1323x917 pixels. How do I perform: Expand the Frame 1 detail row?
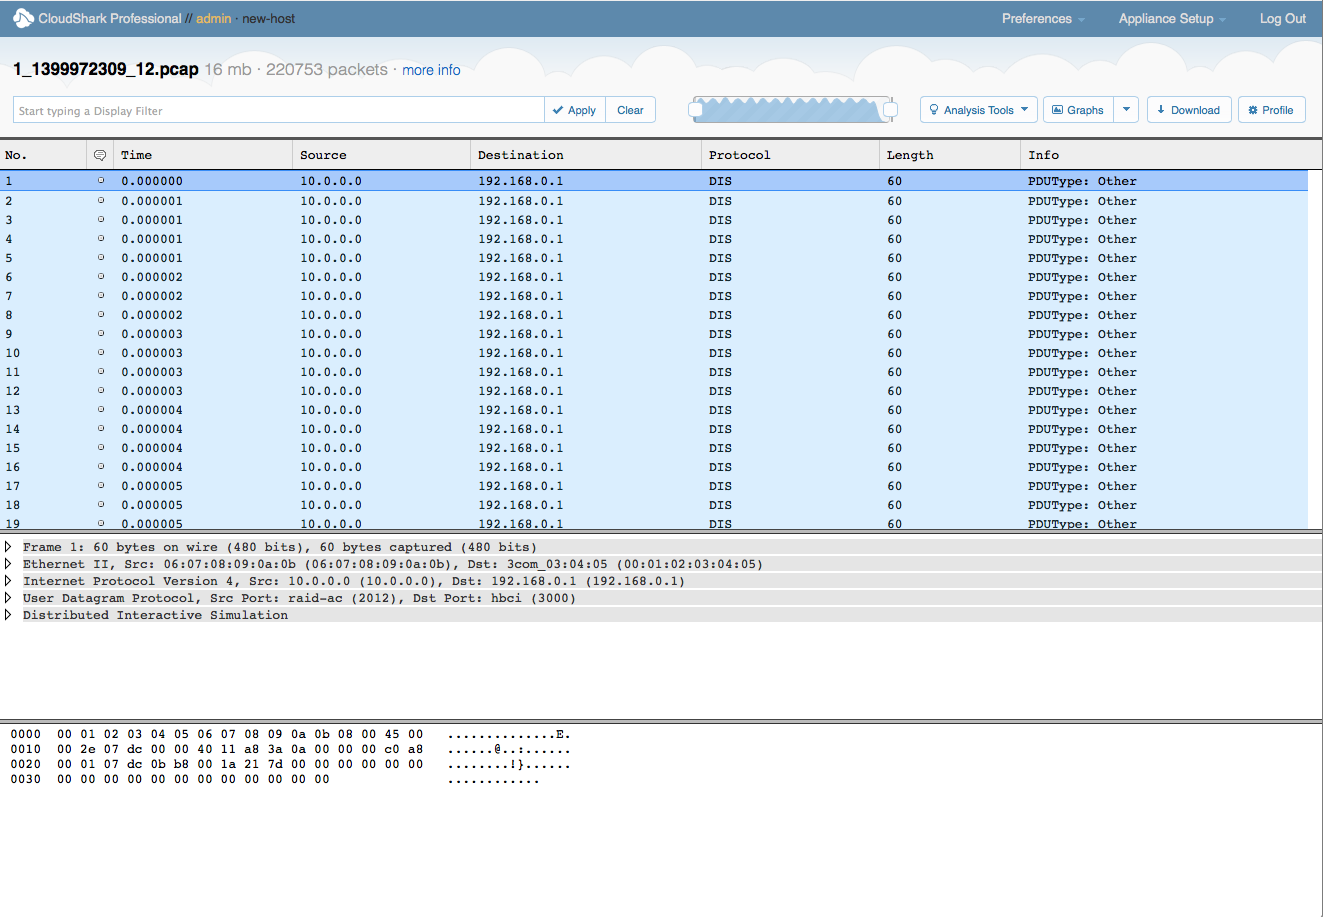click(8, 547)
